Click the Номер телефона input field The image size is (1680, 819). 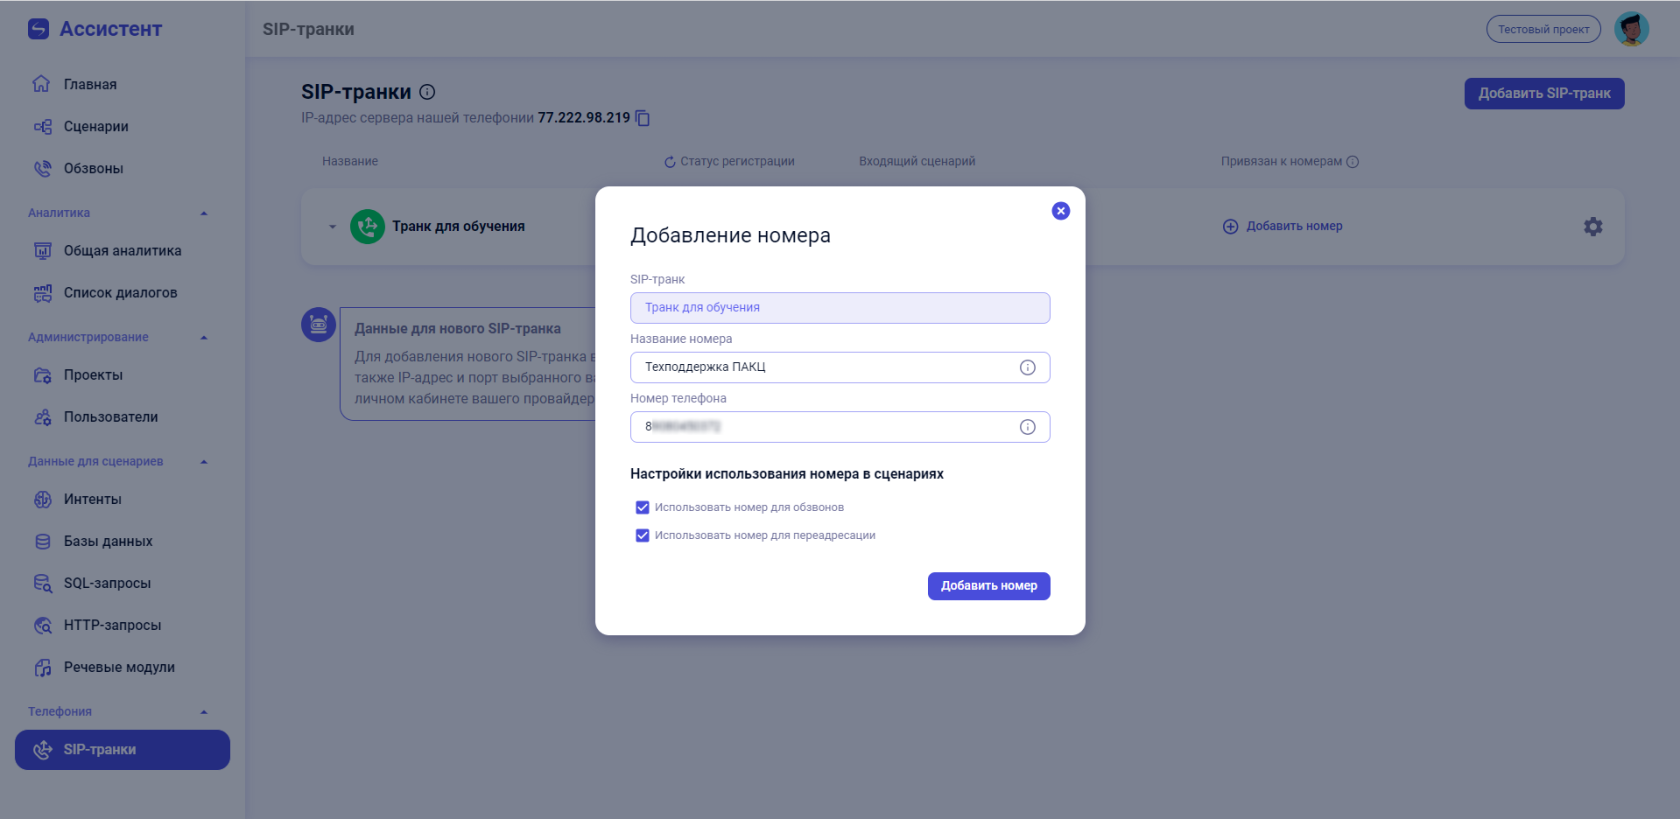tap(840, 427)
